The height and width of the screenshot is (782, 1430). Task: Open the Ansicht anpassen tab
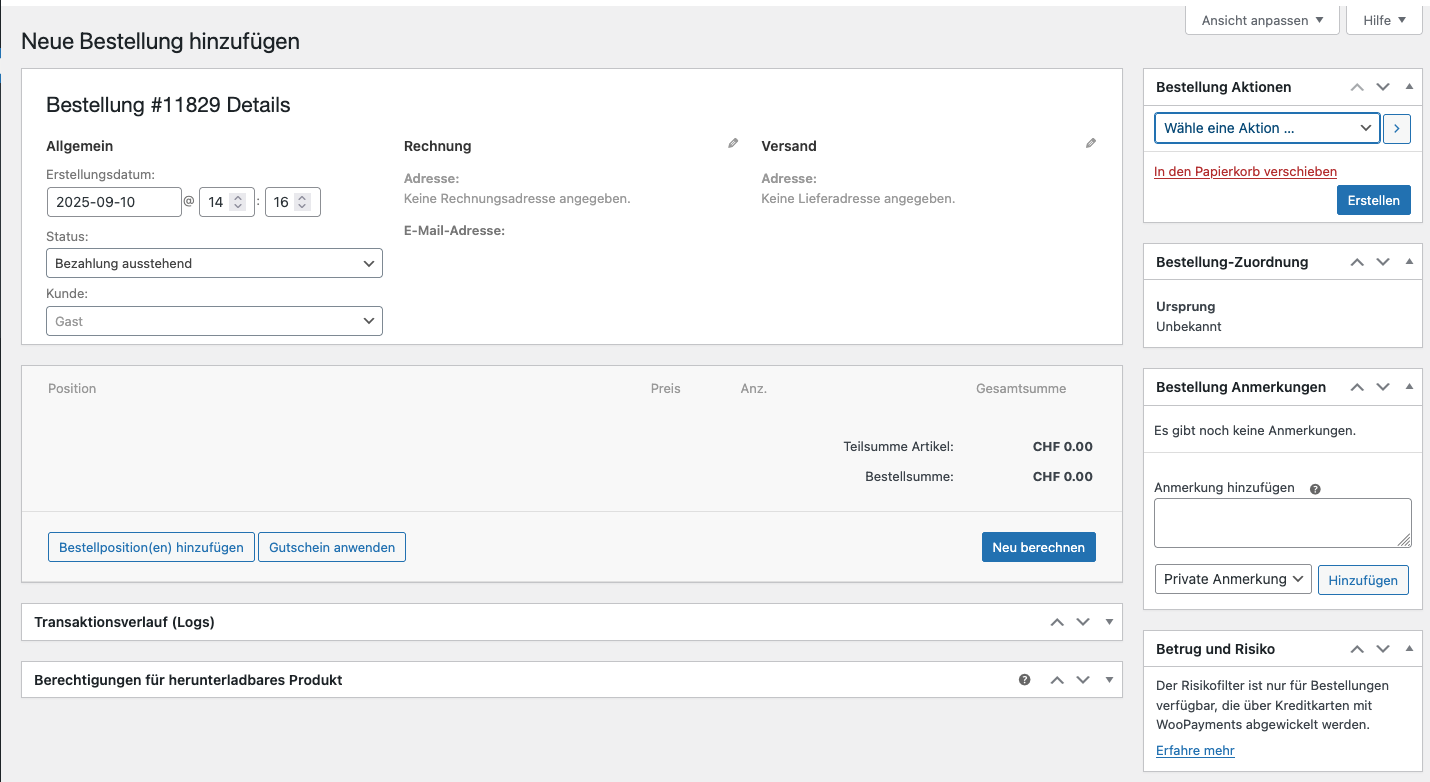(x=1262, y=20)
